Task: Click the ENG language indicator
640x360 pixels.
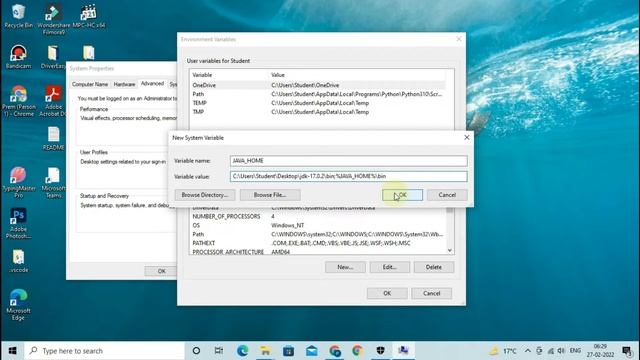Action: point(575,351)
